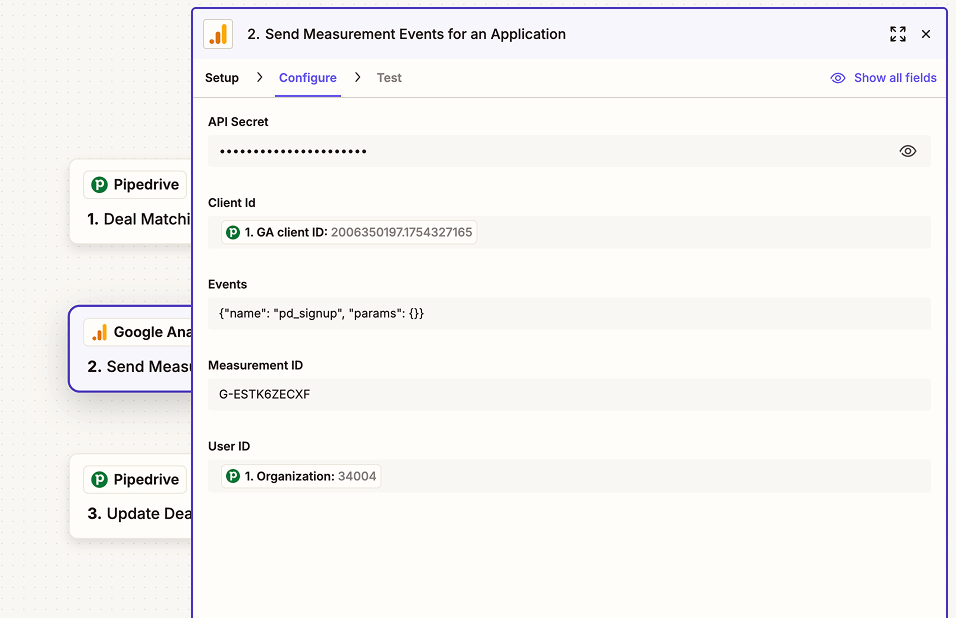Click the chevron after the Configure tab
Screen dimensions: 956x618
358,78
